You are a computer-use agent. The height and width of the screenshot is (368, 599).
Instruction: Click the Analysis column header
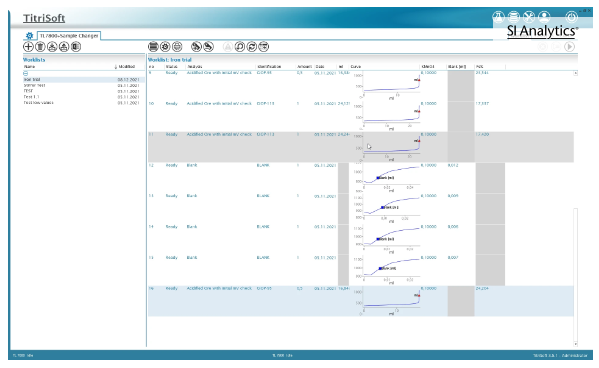click(x=194, y=66)
